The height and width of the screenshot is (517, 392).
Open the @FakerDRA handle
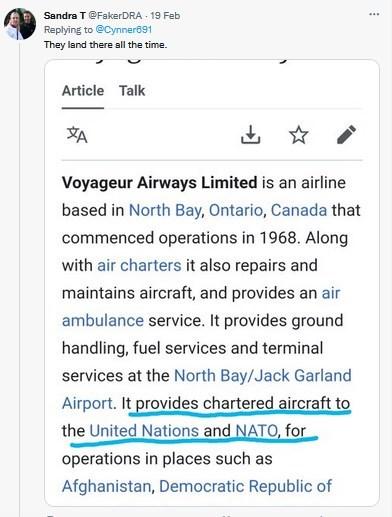[x=115, y=15]
